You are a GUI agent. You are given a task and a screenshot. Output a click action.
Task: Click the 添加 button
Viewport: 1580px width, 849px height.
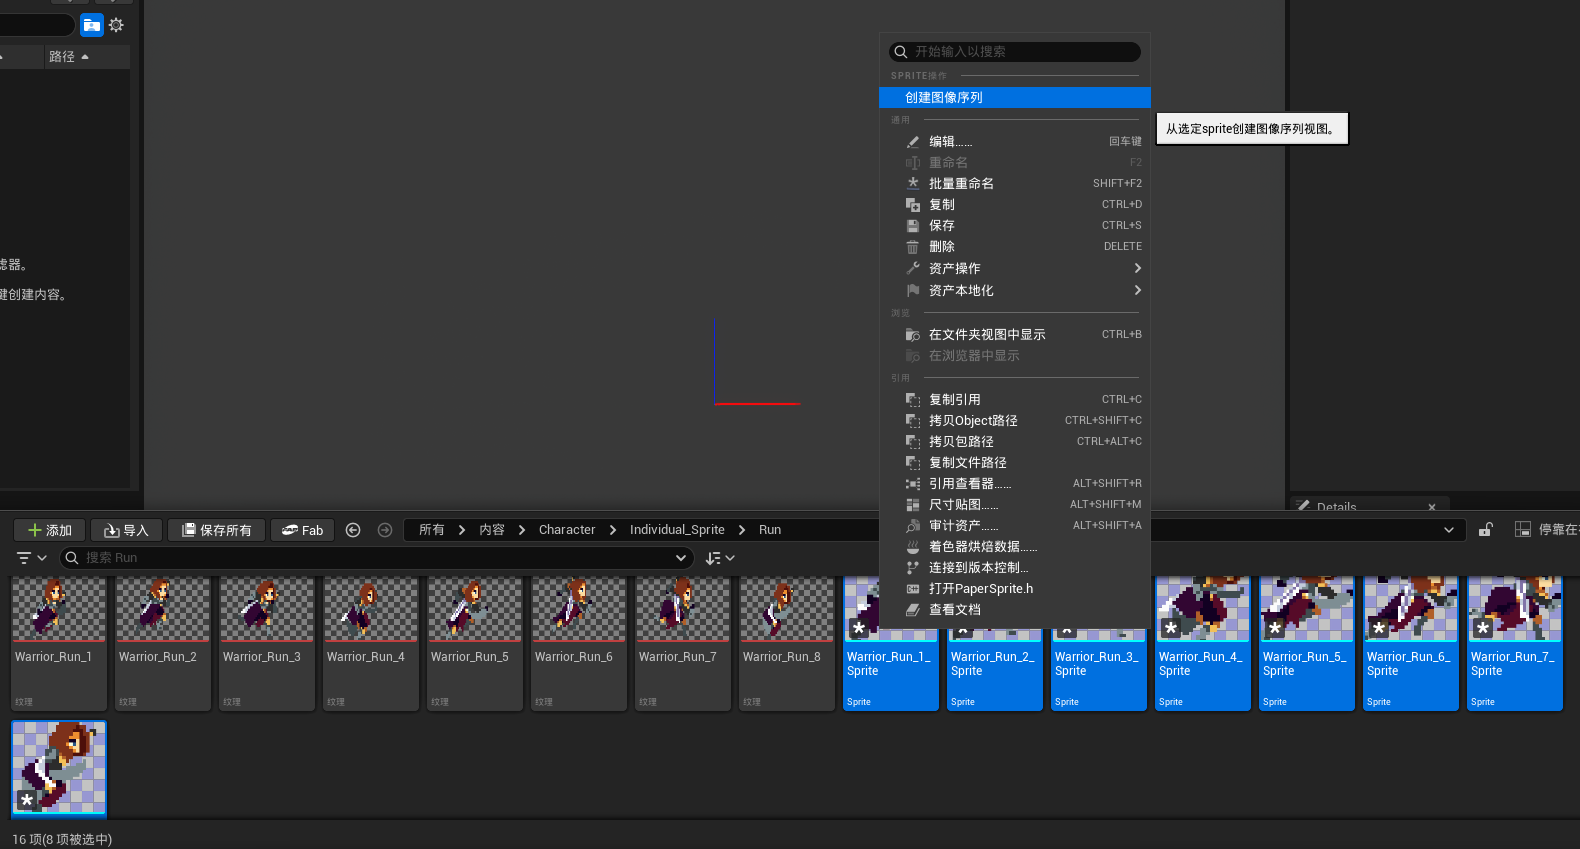[x=50, y=530]
